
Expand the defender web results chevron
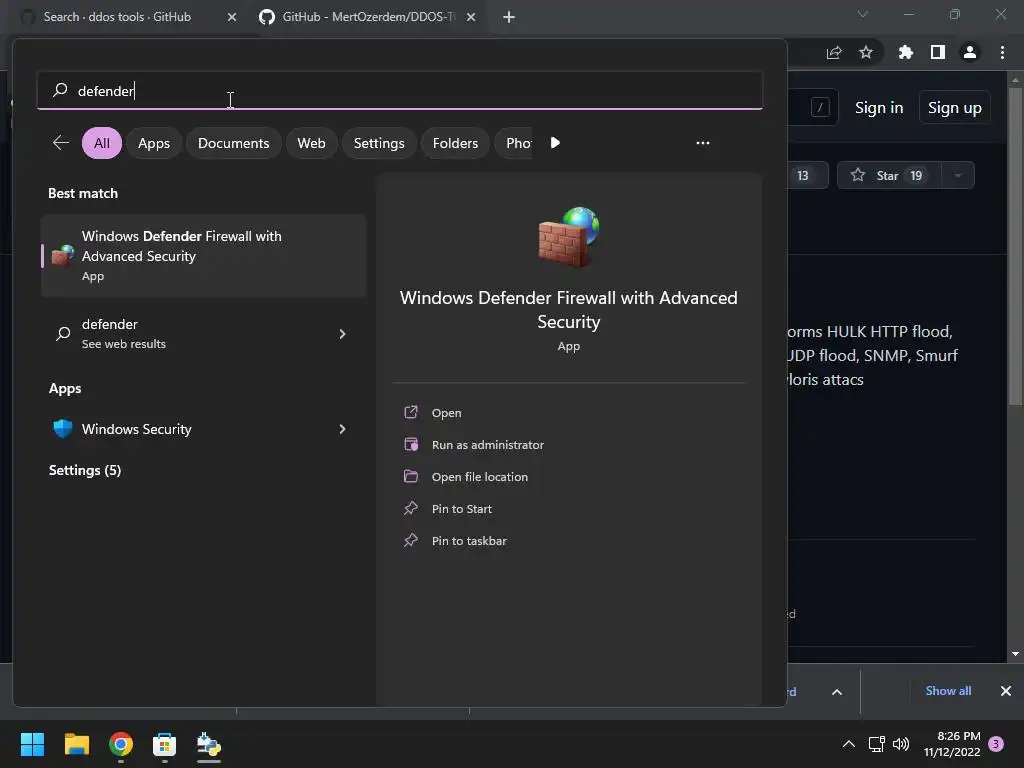coord(342,334)
